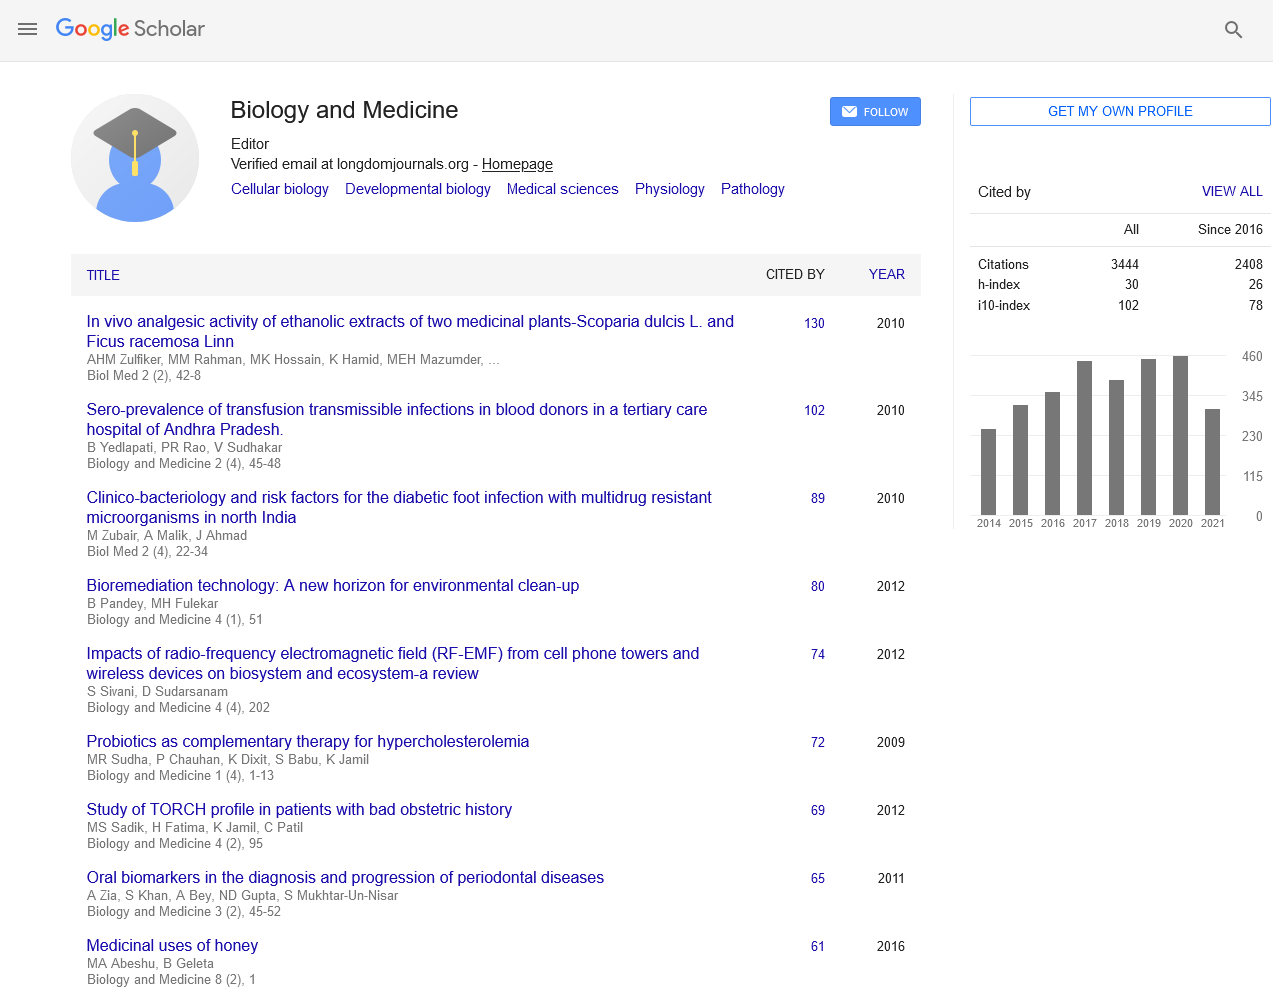Viewport: 1273px width, 998px height.
Task: Open the Homepage link
Action: 517,164
